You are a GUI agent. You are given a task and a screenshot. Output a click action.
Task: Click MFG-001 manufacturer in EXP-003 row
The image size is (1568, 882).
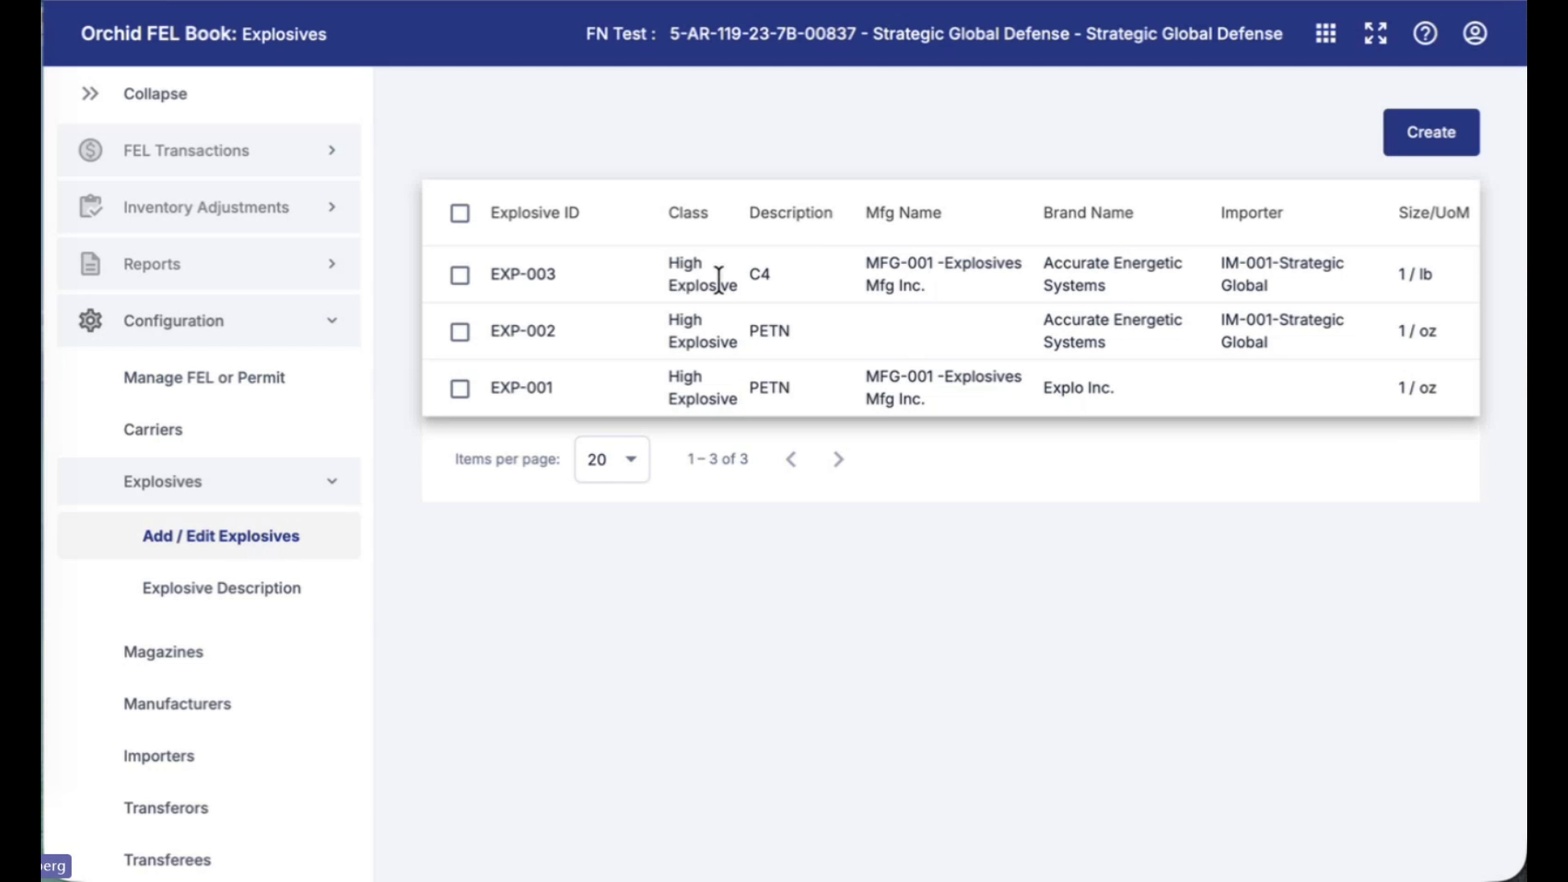click(943, 274)
